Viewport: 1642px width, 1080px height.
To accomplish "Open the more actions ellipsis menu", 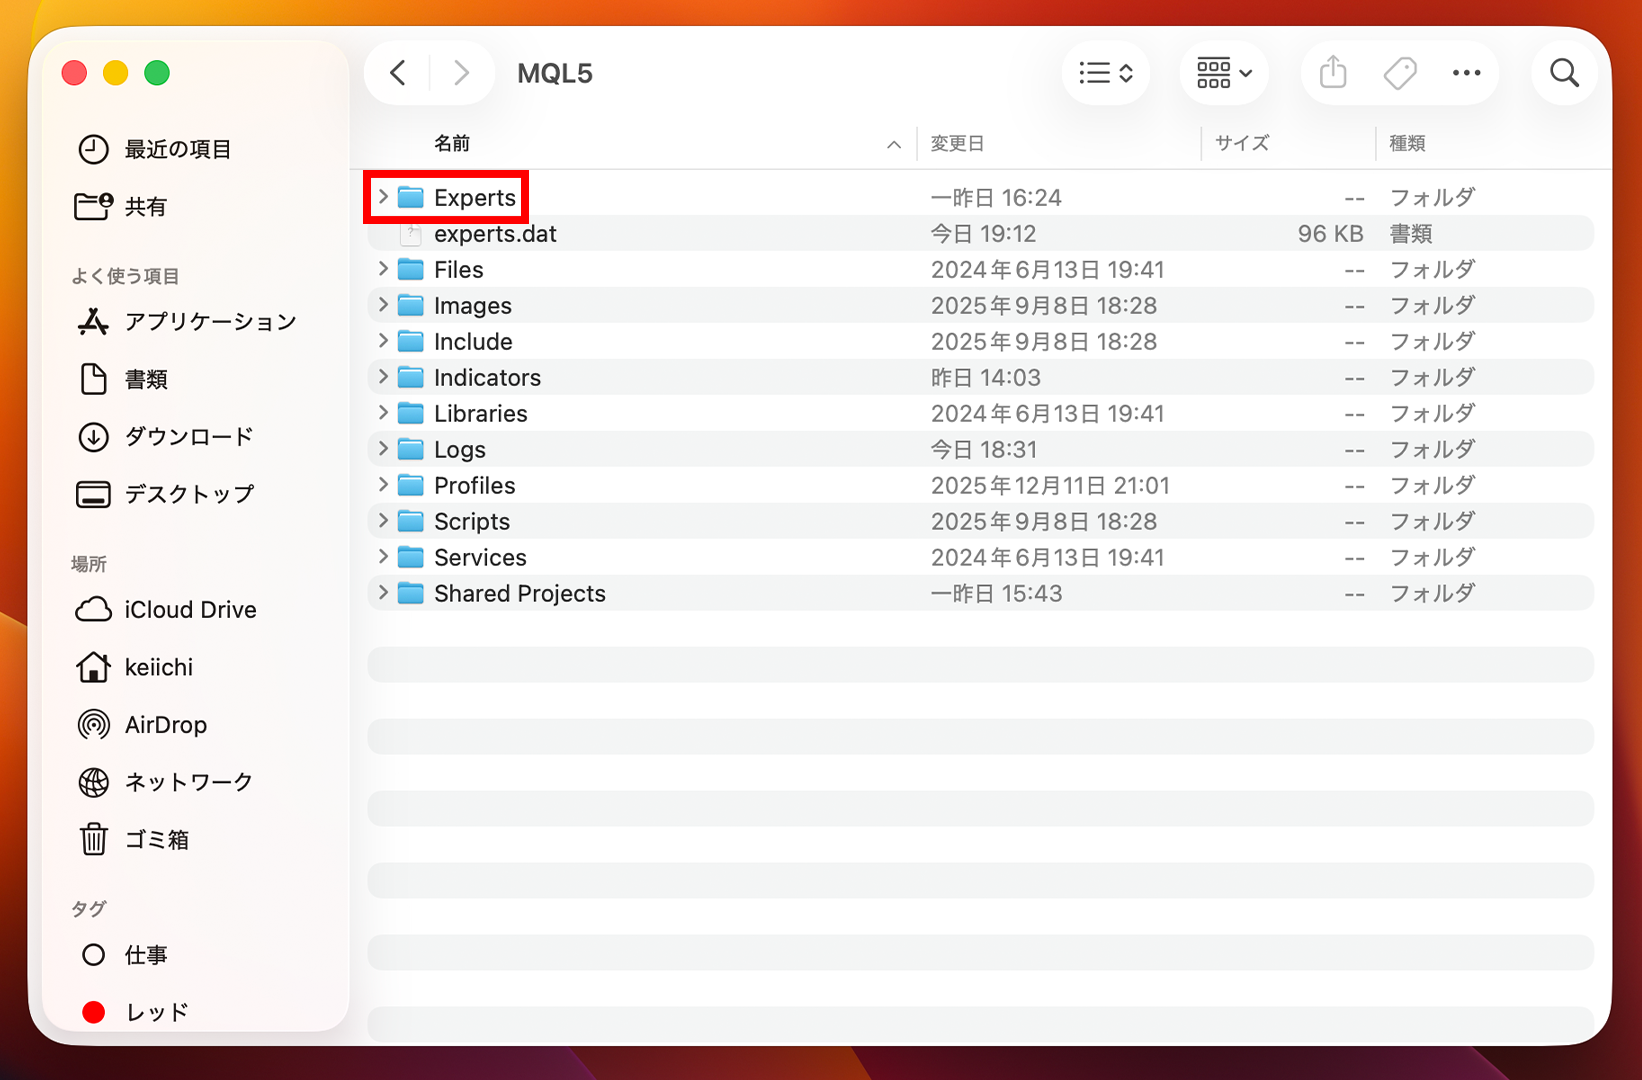I will 1466,73.
